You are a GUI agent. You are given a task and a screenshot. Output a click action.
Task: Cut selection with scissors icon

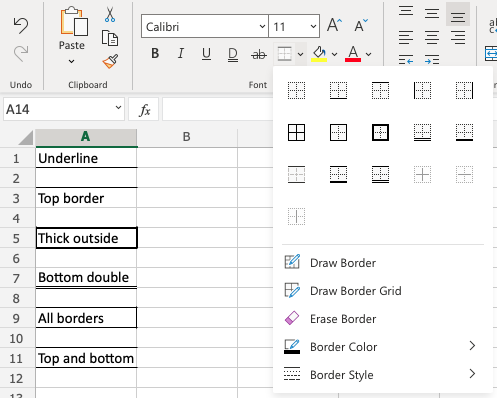(x=110, y=15)
